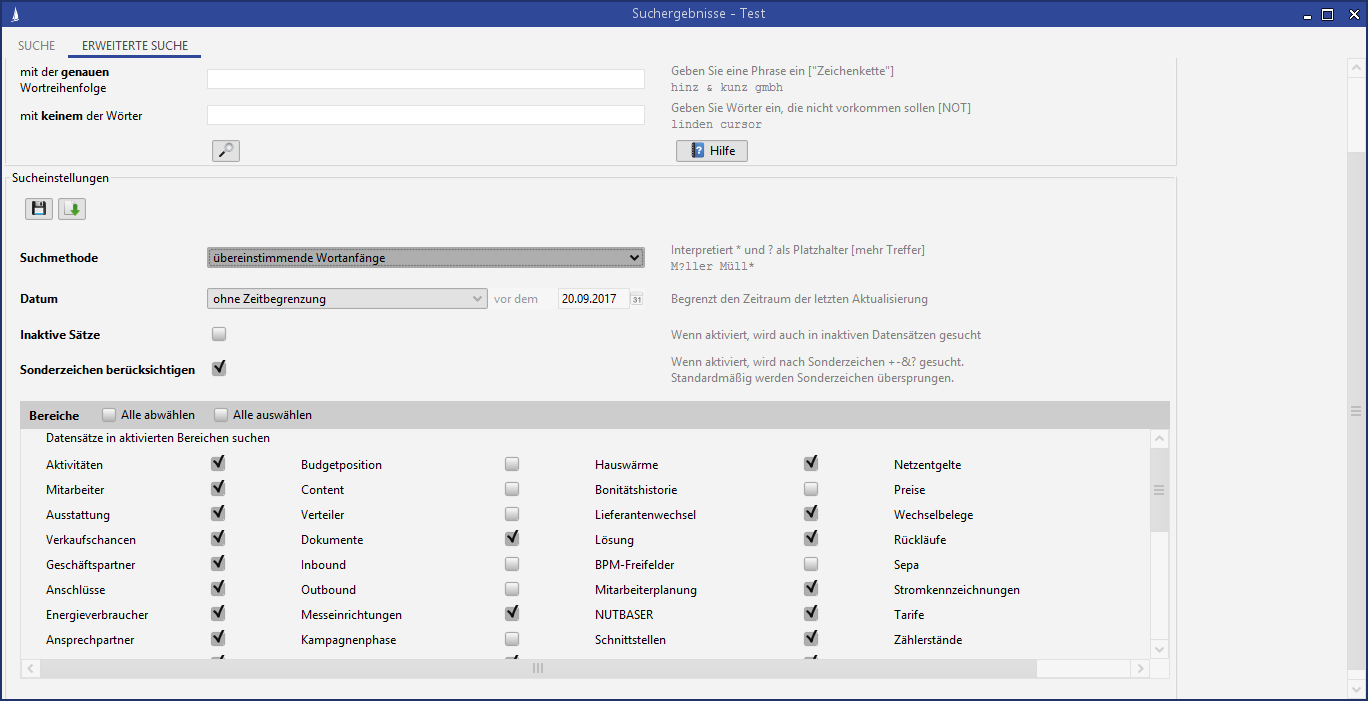
Task: Enable the Inaktive Sätze checkbox
Action: click(219, 334)
